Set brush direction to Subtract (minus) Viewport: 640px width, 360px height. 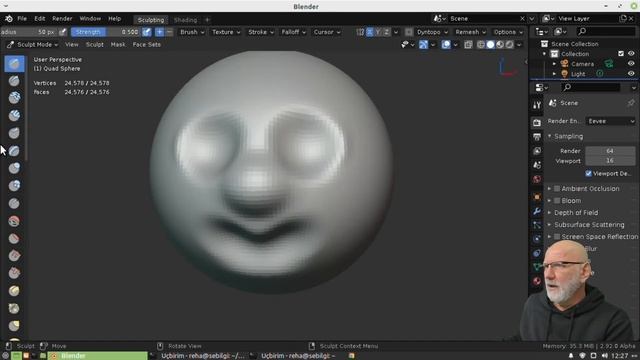169,32
